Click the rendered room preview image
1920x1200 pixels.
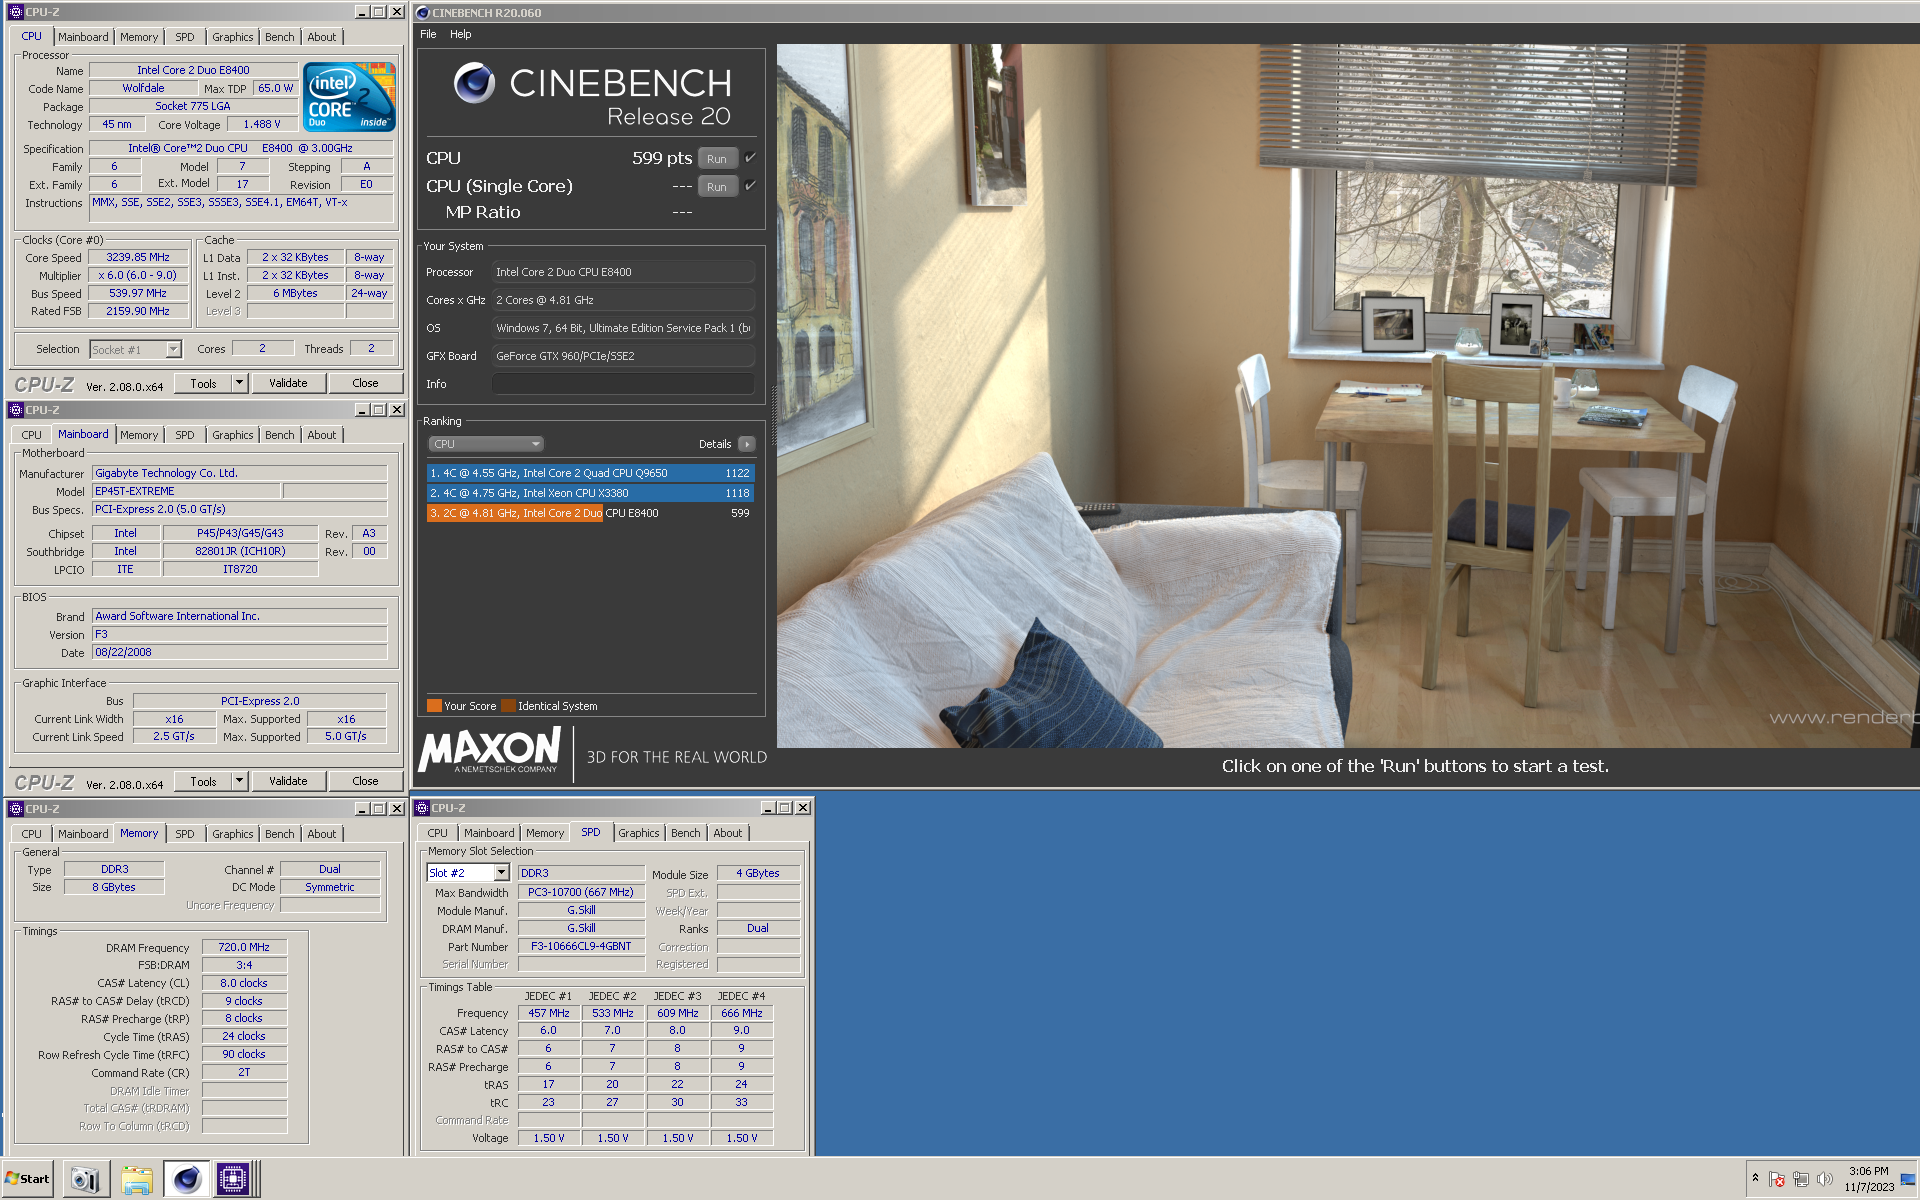1348,395
